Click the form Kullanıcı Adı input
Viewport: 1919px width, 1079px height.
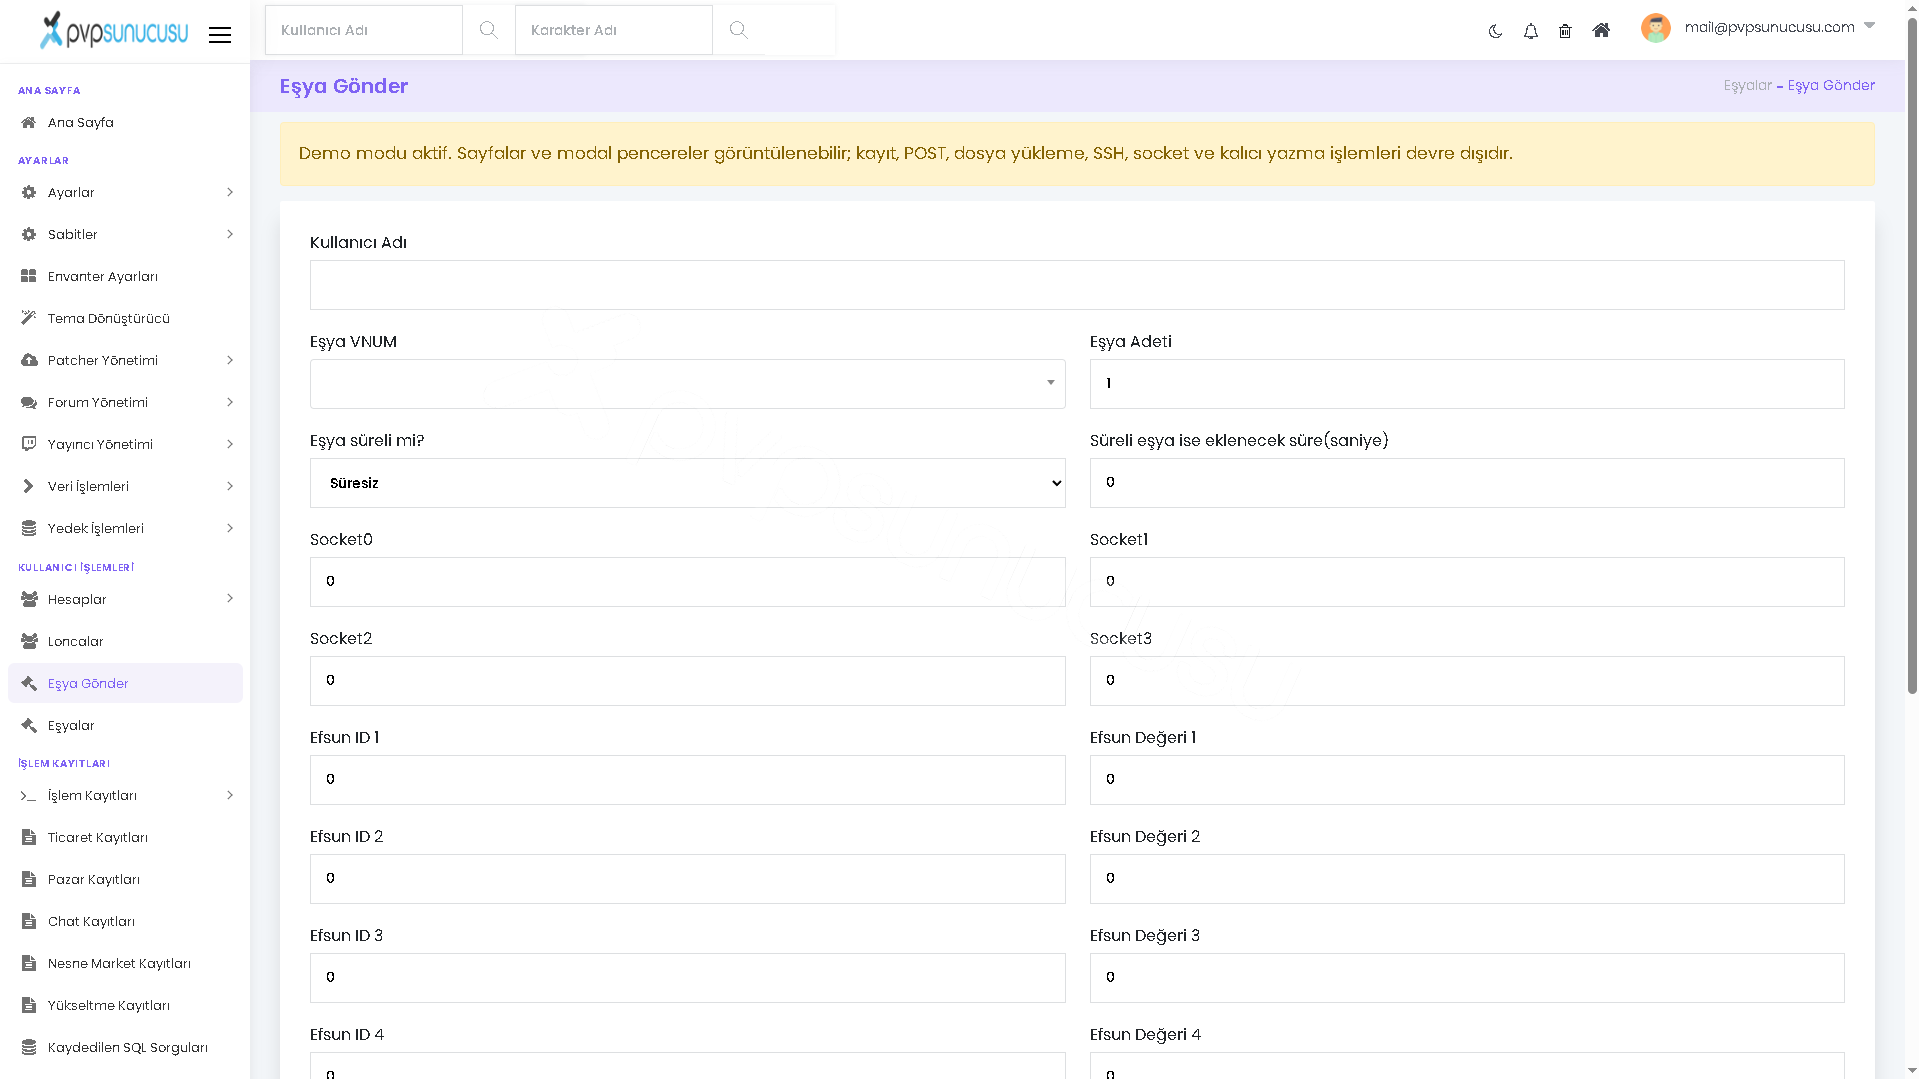1077,285
